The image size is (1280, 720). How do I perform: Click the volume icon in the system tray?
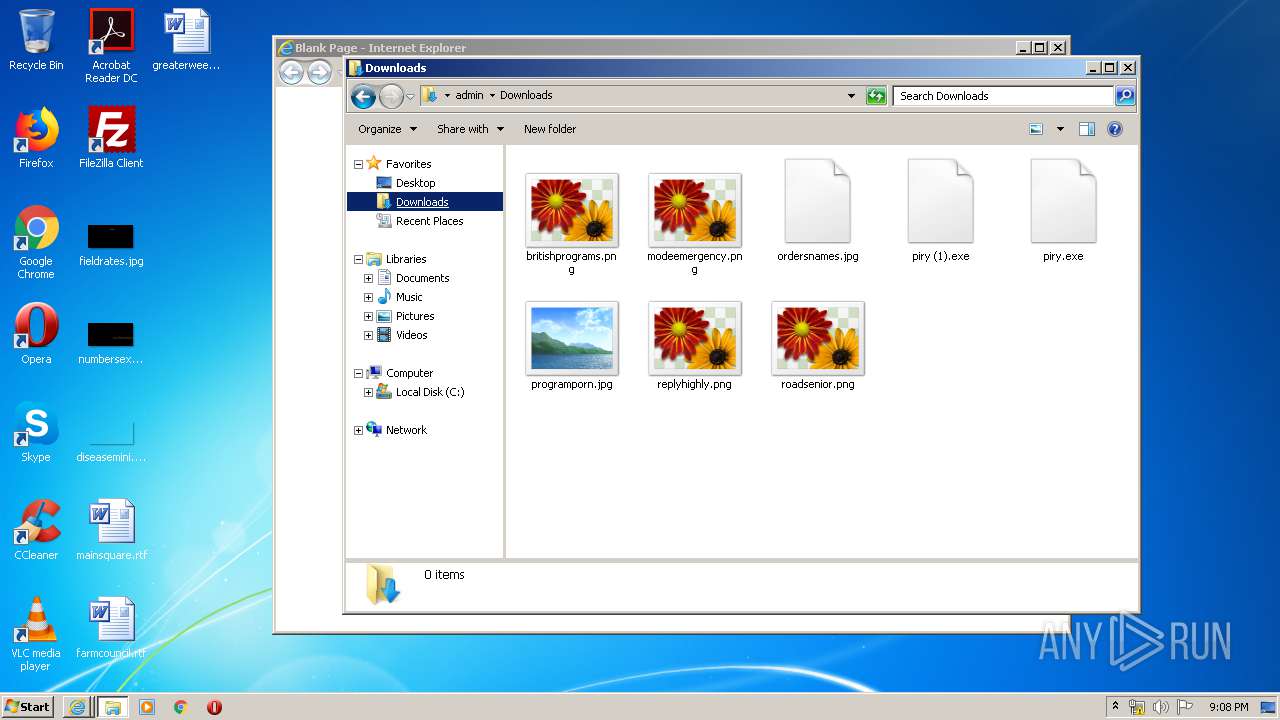[1161, 707]
